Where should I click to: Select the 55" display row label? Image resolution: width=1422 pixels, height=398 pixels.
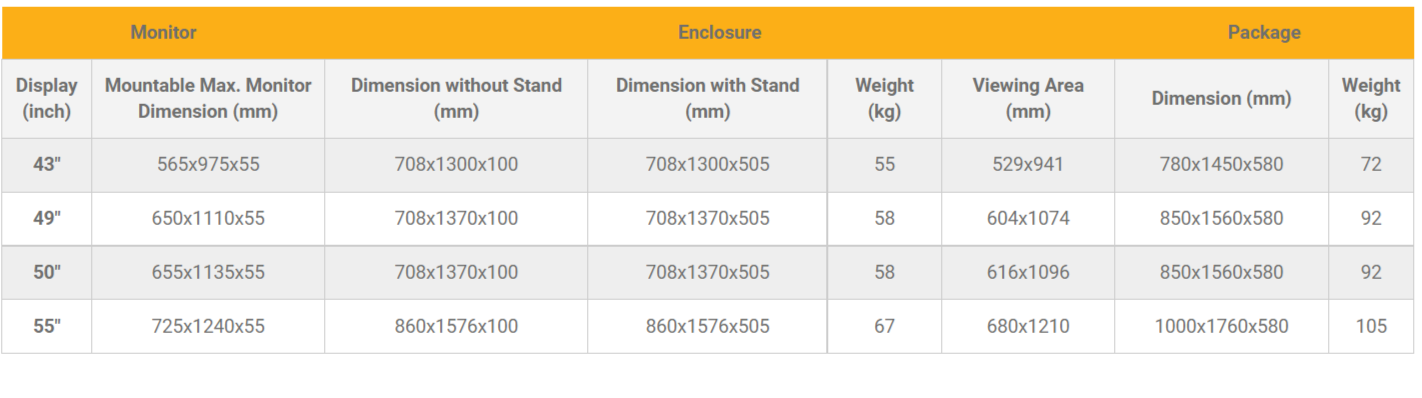pos(47,326)
